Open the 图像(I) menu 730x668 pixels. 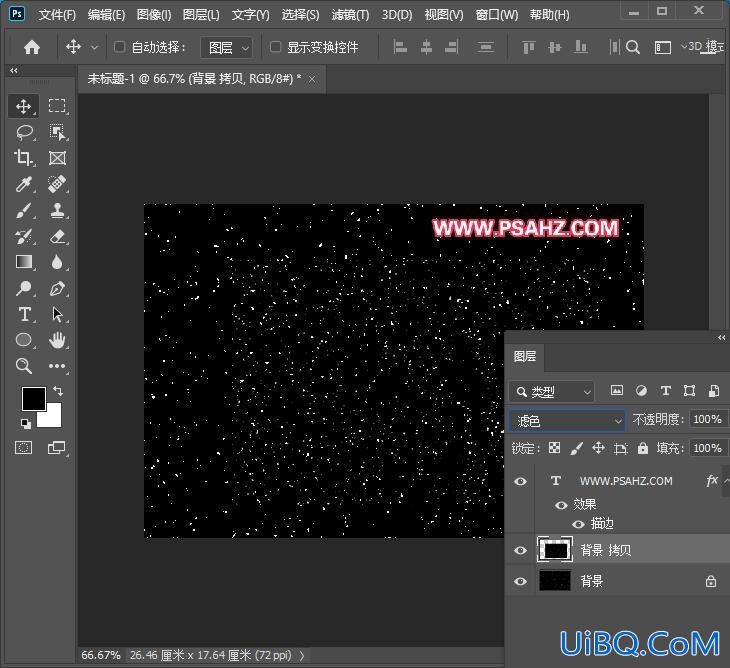(154, 15)
